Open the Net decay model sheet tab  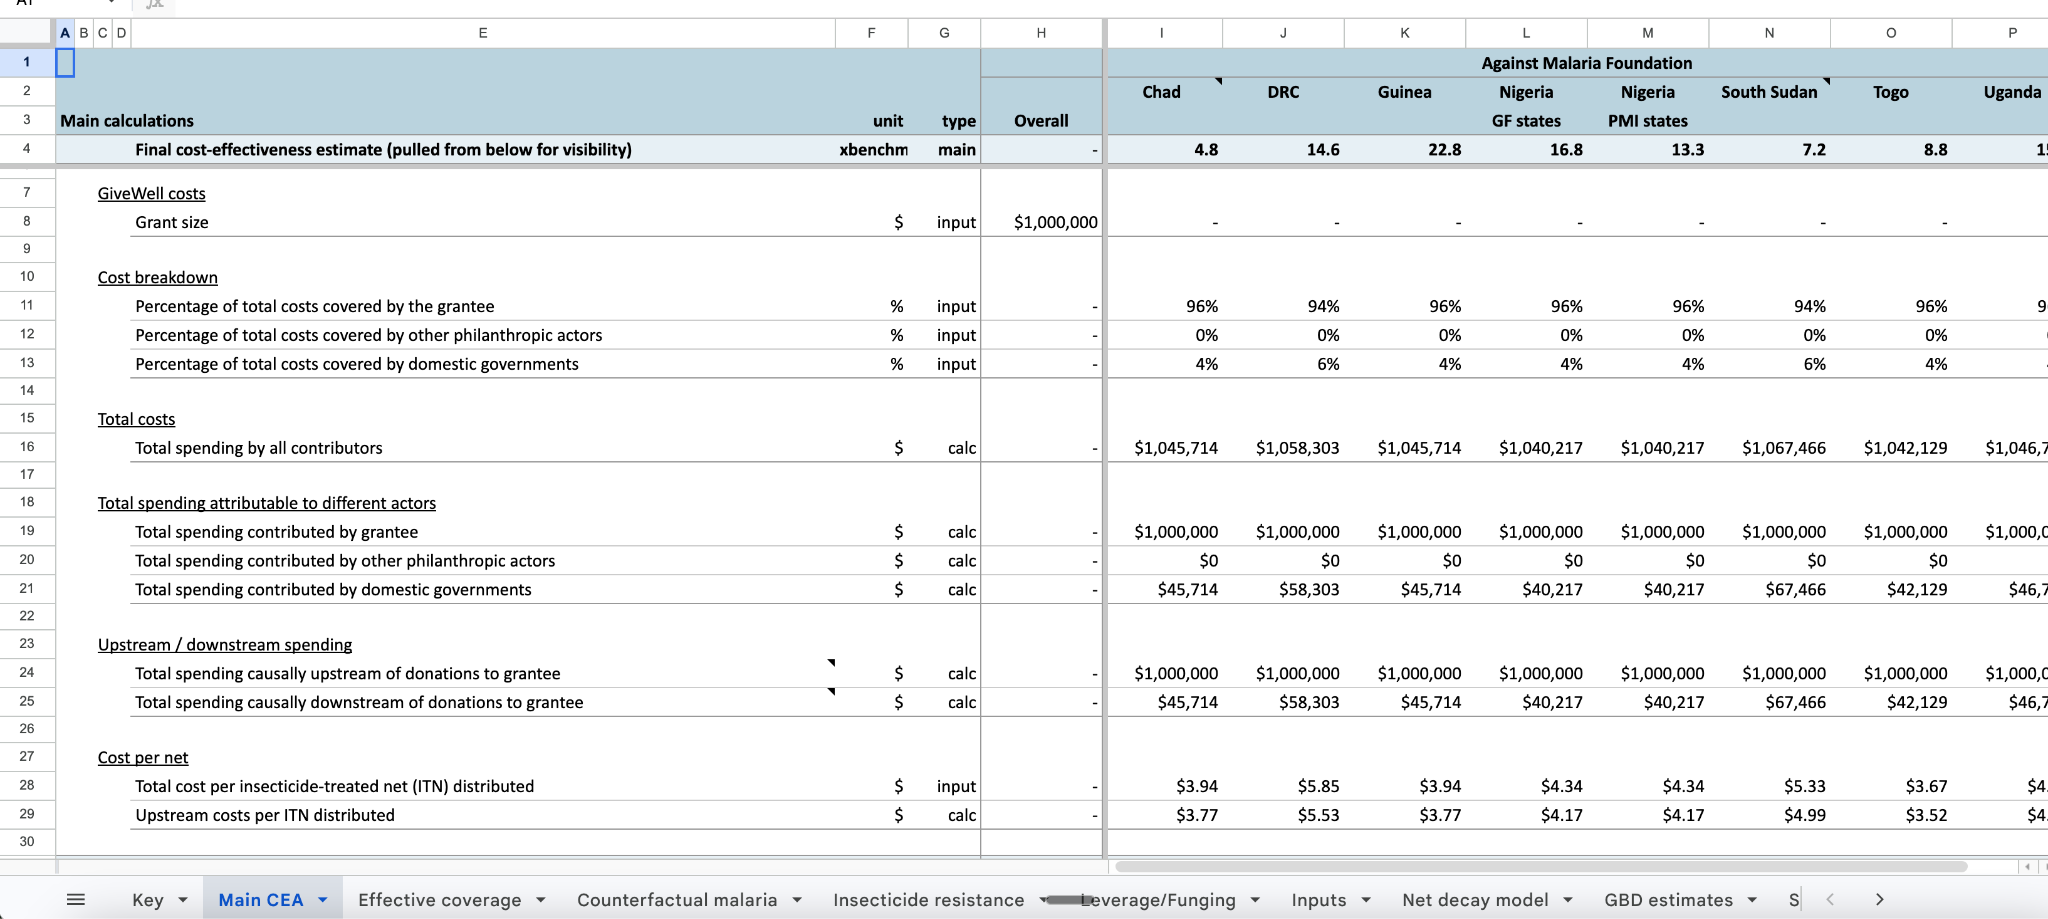pos(1475,900)
